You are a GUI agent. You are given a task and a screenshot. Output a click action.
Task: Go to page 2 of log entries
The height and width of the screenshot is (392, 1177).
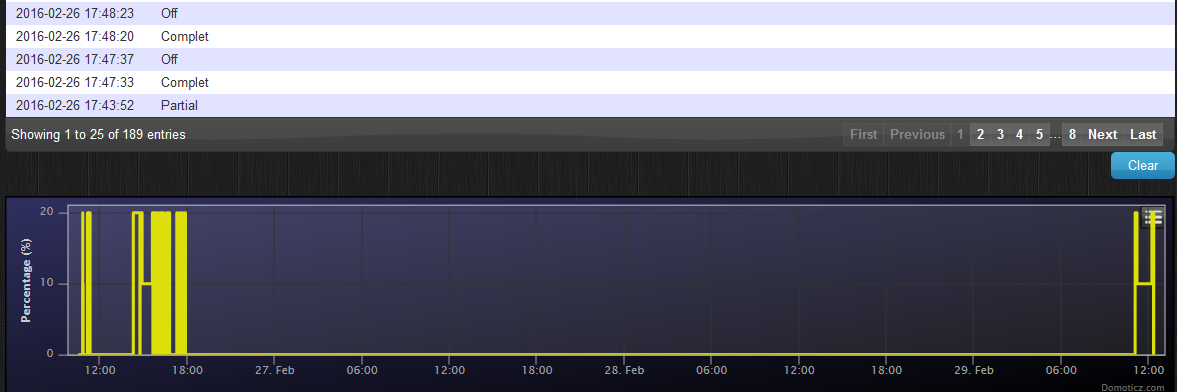coord(980,134)
